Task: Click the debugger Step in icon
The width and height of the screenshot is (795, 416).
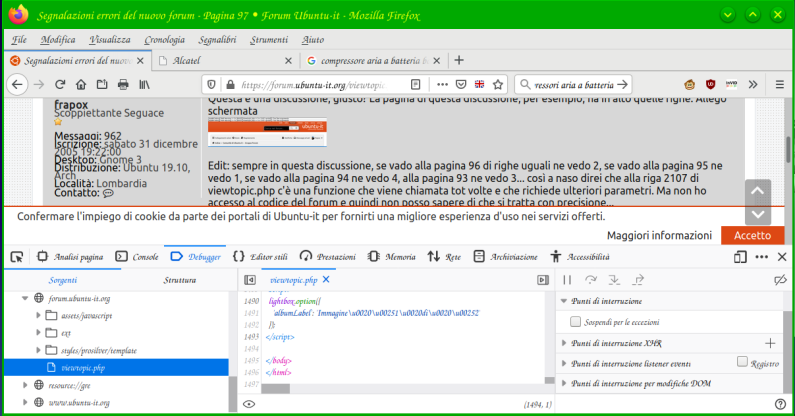Action: 614,280
